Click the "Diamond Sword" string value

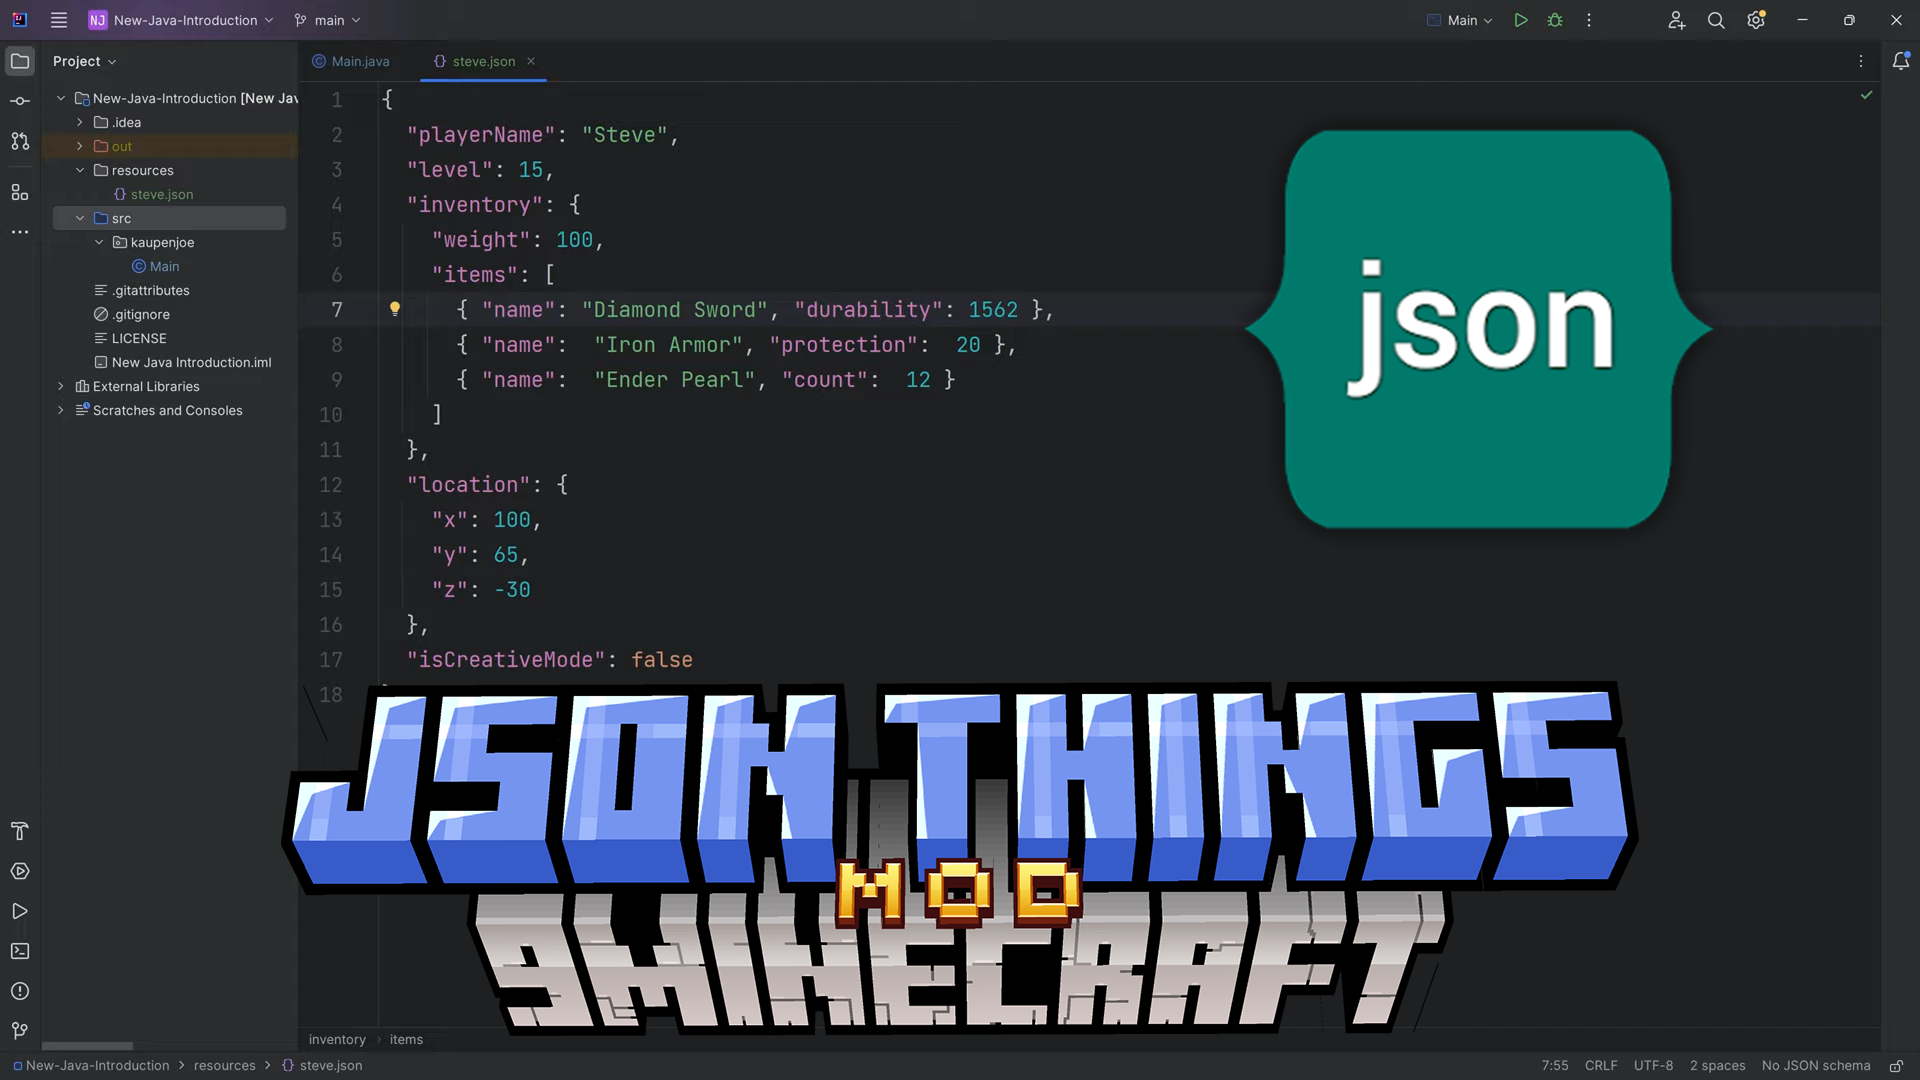point(675,310)
